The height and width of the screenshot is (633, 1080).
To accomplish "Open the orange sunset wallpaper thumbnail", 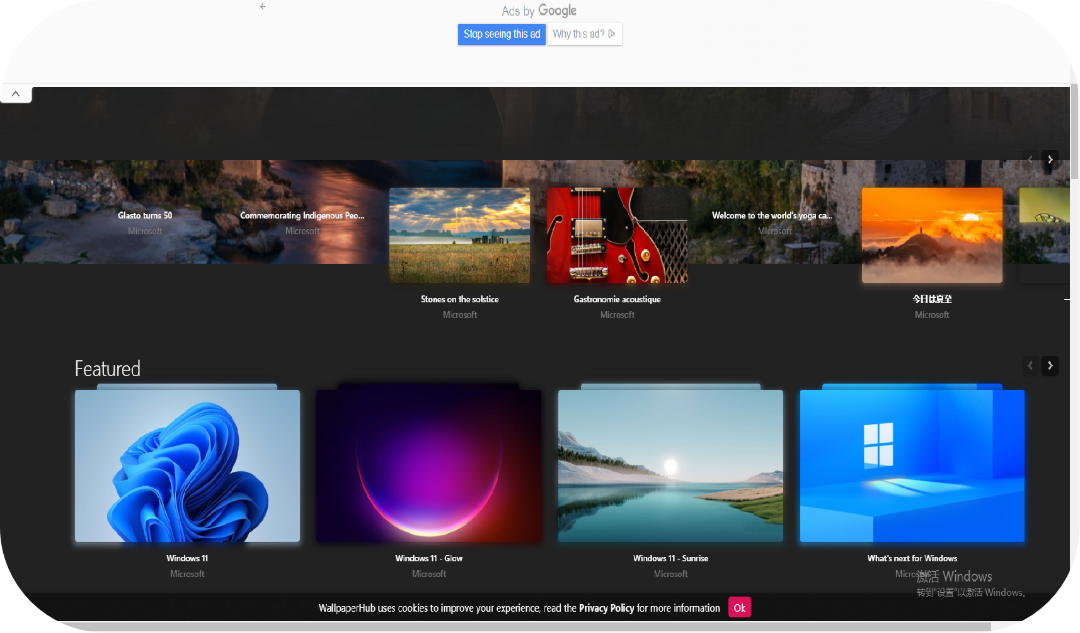I will coord(932,236).
